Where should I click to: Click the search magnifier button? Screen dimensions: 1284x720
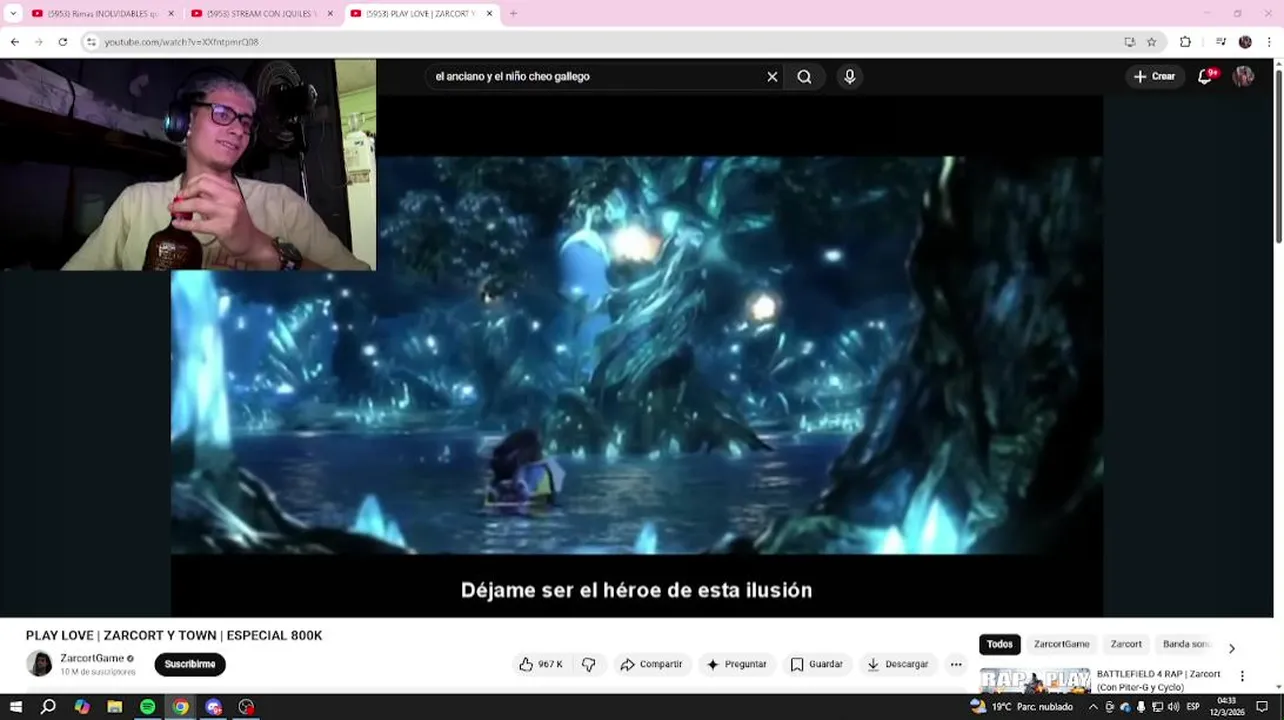tap(804, 77)
